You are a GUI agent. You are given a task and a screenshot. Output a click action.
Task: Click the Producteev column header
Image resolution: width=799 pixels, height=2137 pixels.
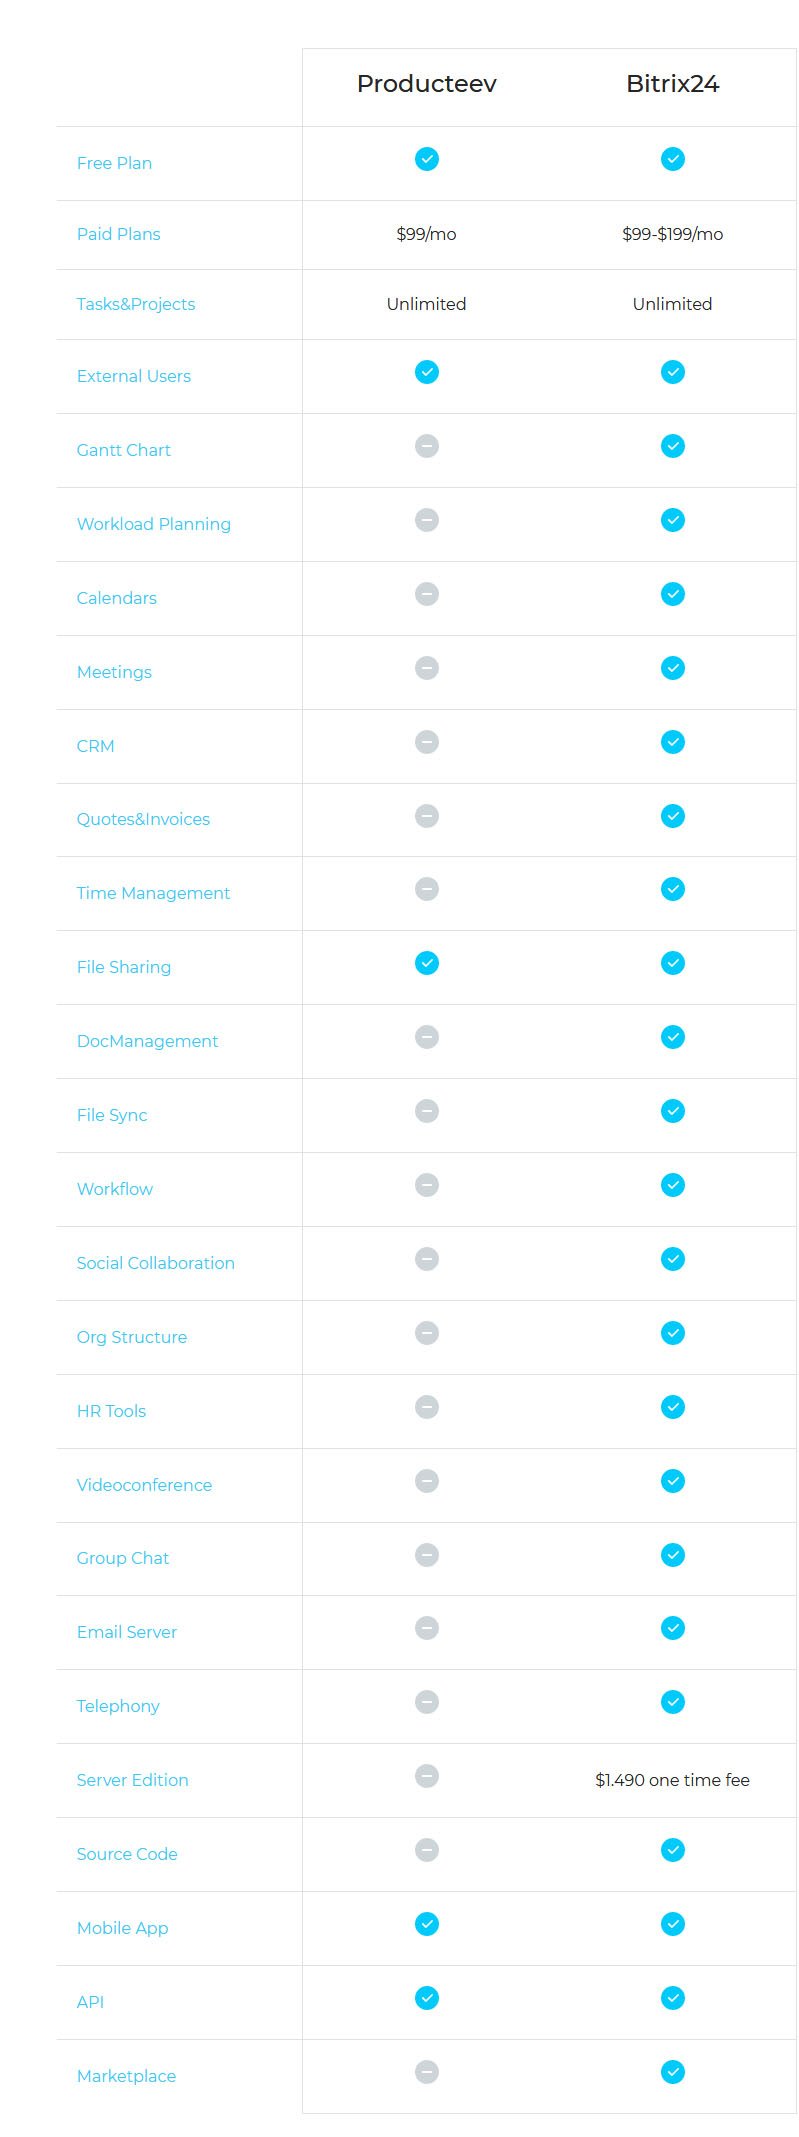pos(427,84)
